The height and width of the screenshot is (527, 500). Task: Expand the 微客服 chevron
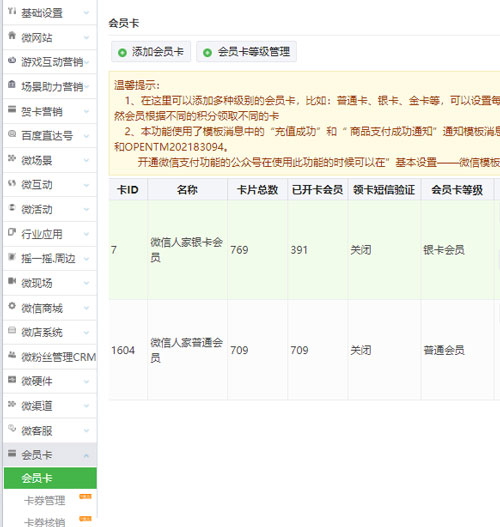point(86,431)
